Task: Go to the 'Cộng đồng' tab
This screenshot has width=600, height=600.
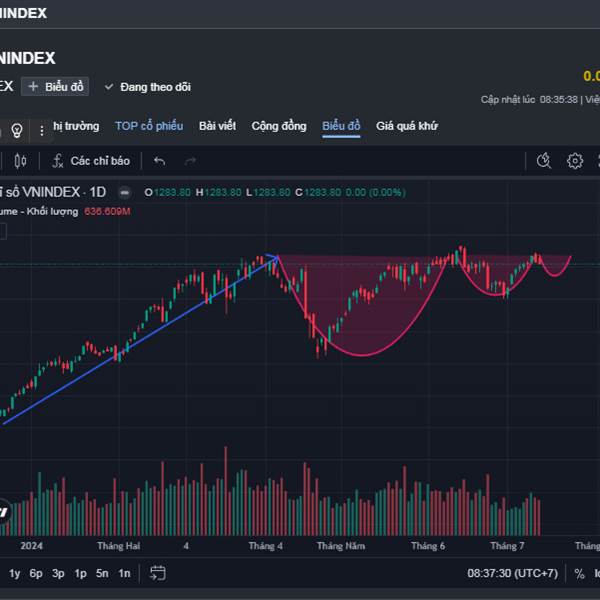Action: click(x=279, y=126)
